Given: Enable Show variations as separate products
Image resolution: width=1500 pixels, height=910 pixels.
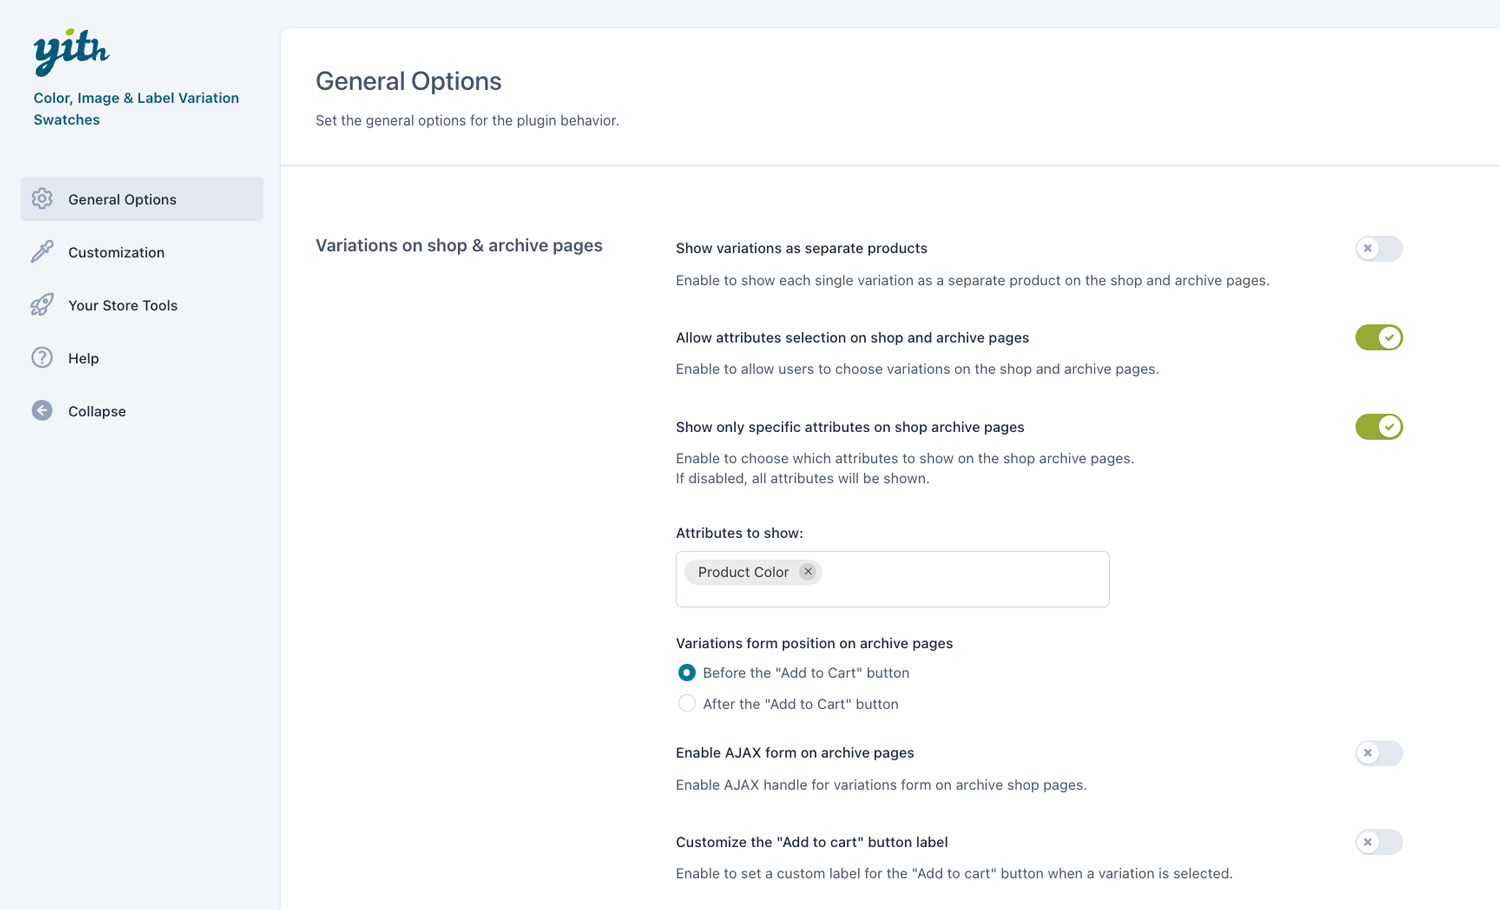Looking at the screenshot, I should click(1378, 249).
